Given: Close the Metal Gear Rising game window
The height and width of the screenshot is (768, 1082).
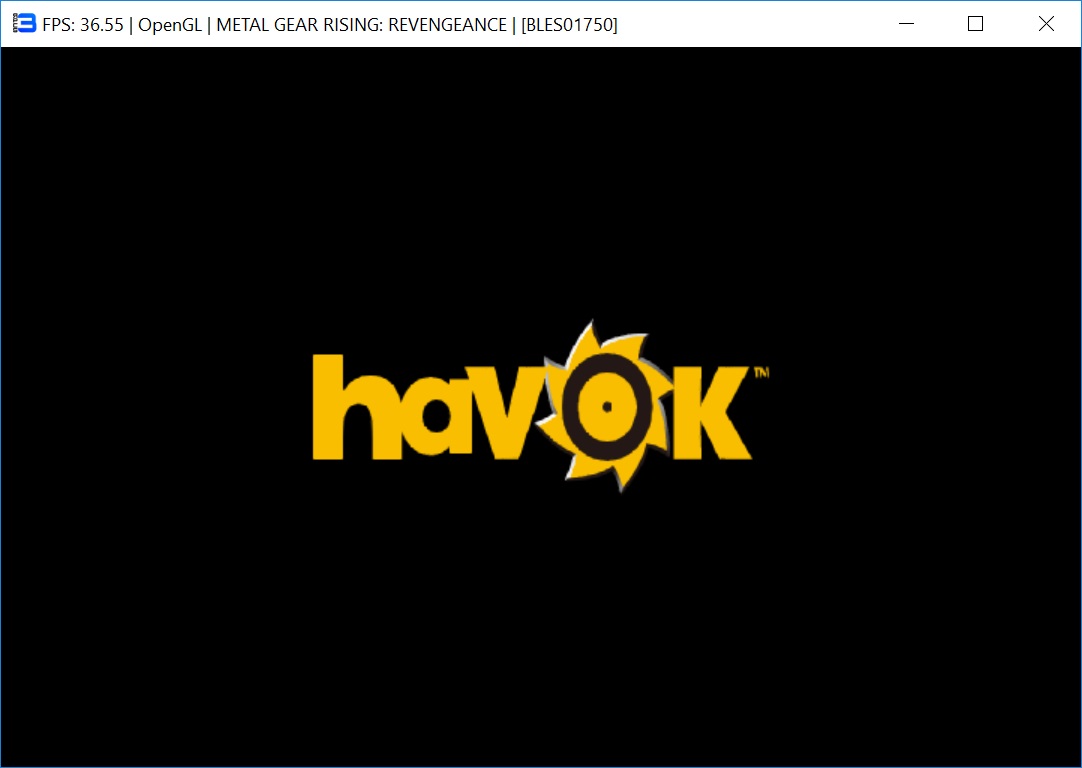Looking at the screenshot, I should tap(1046, 23).
